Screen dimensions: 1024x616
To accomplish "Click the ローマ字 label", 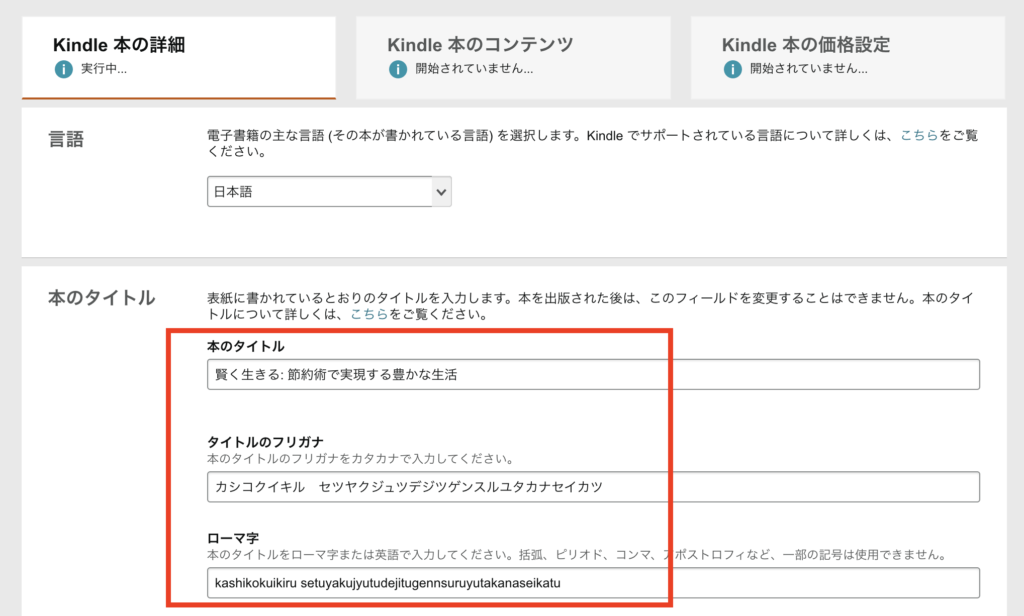I will click(233, 538).
